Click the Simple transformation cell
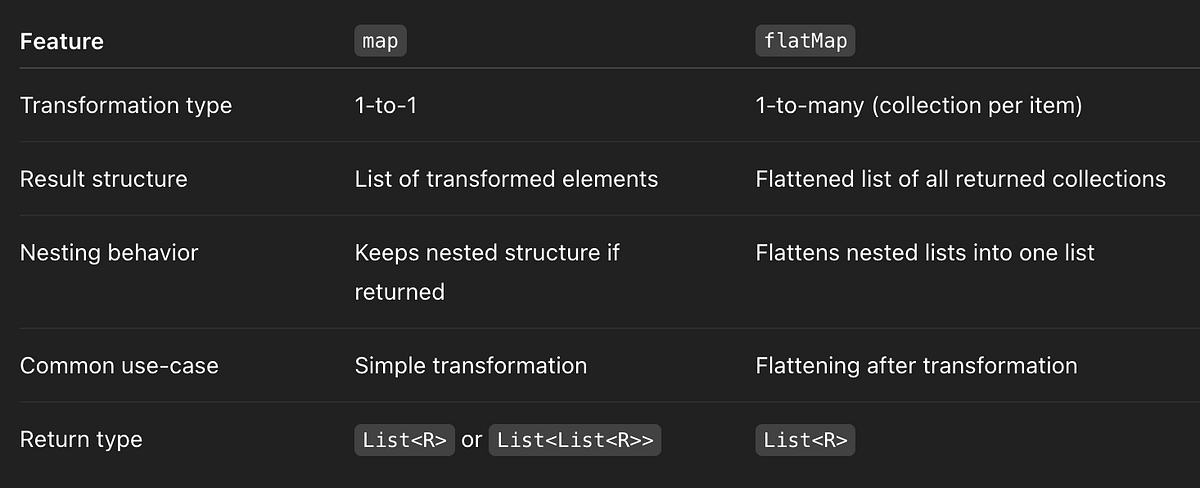 (x=471, y=365)
